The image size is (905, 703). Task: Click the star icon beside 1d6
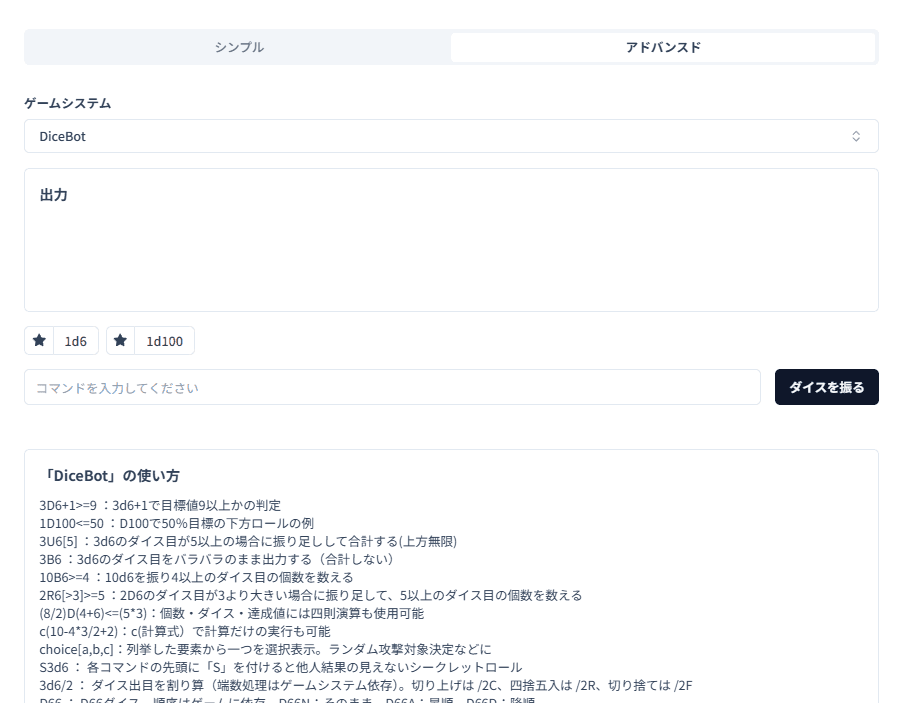pos(39,341)
